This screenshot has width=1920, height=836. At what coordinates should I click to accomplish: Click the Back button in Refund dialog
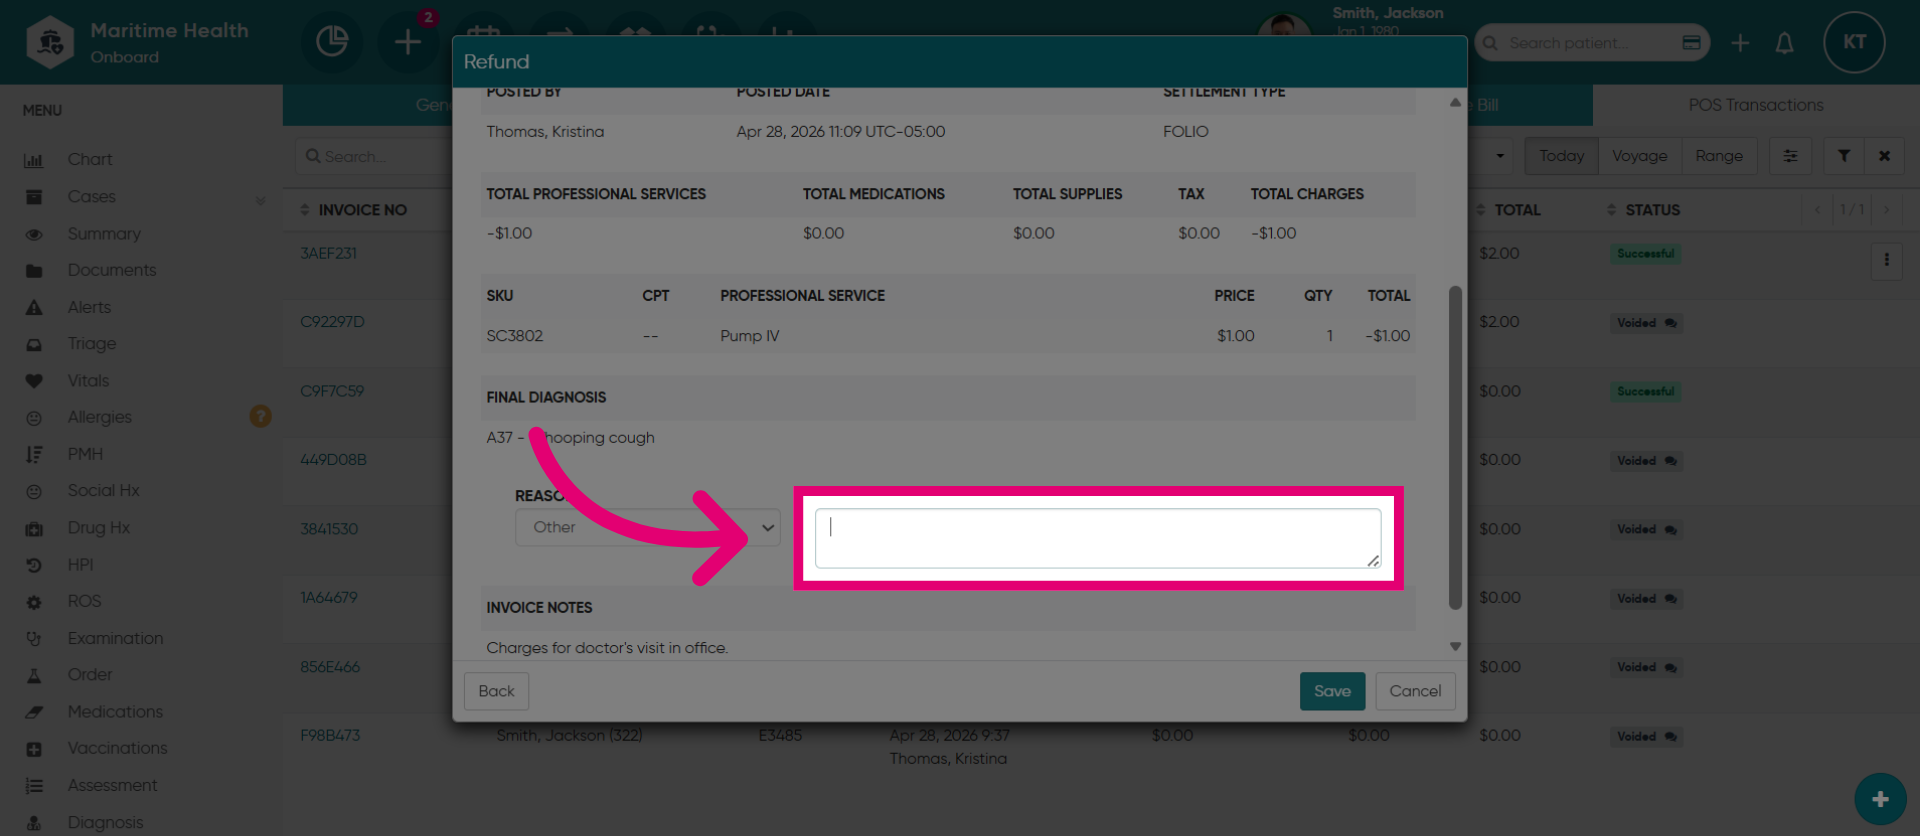pyautogui.click(x=496, y=691)
